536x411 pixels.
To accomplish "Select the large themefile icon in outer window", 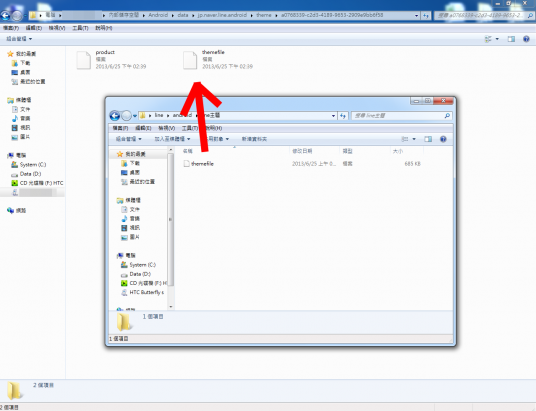I will (x=190, y=60).
